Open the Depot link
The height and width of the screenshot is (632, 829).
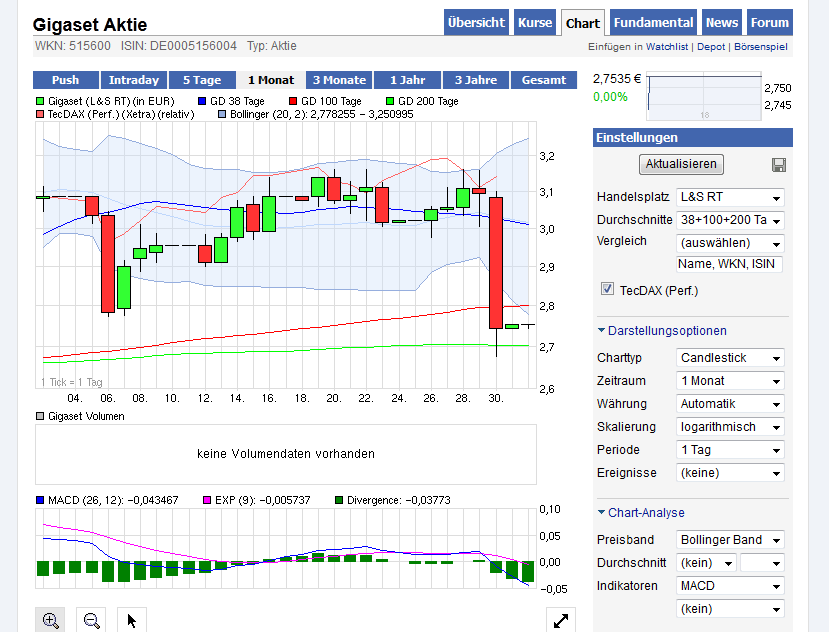click(x=711, y=47)
